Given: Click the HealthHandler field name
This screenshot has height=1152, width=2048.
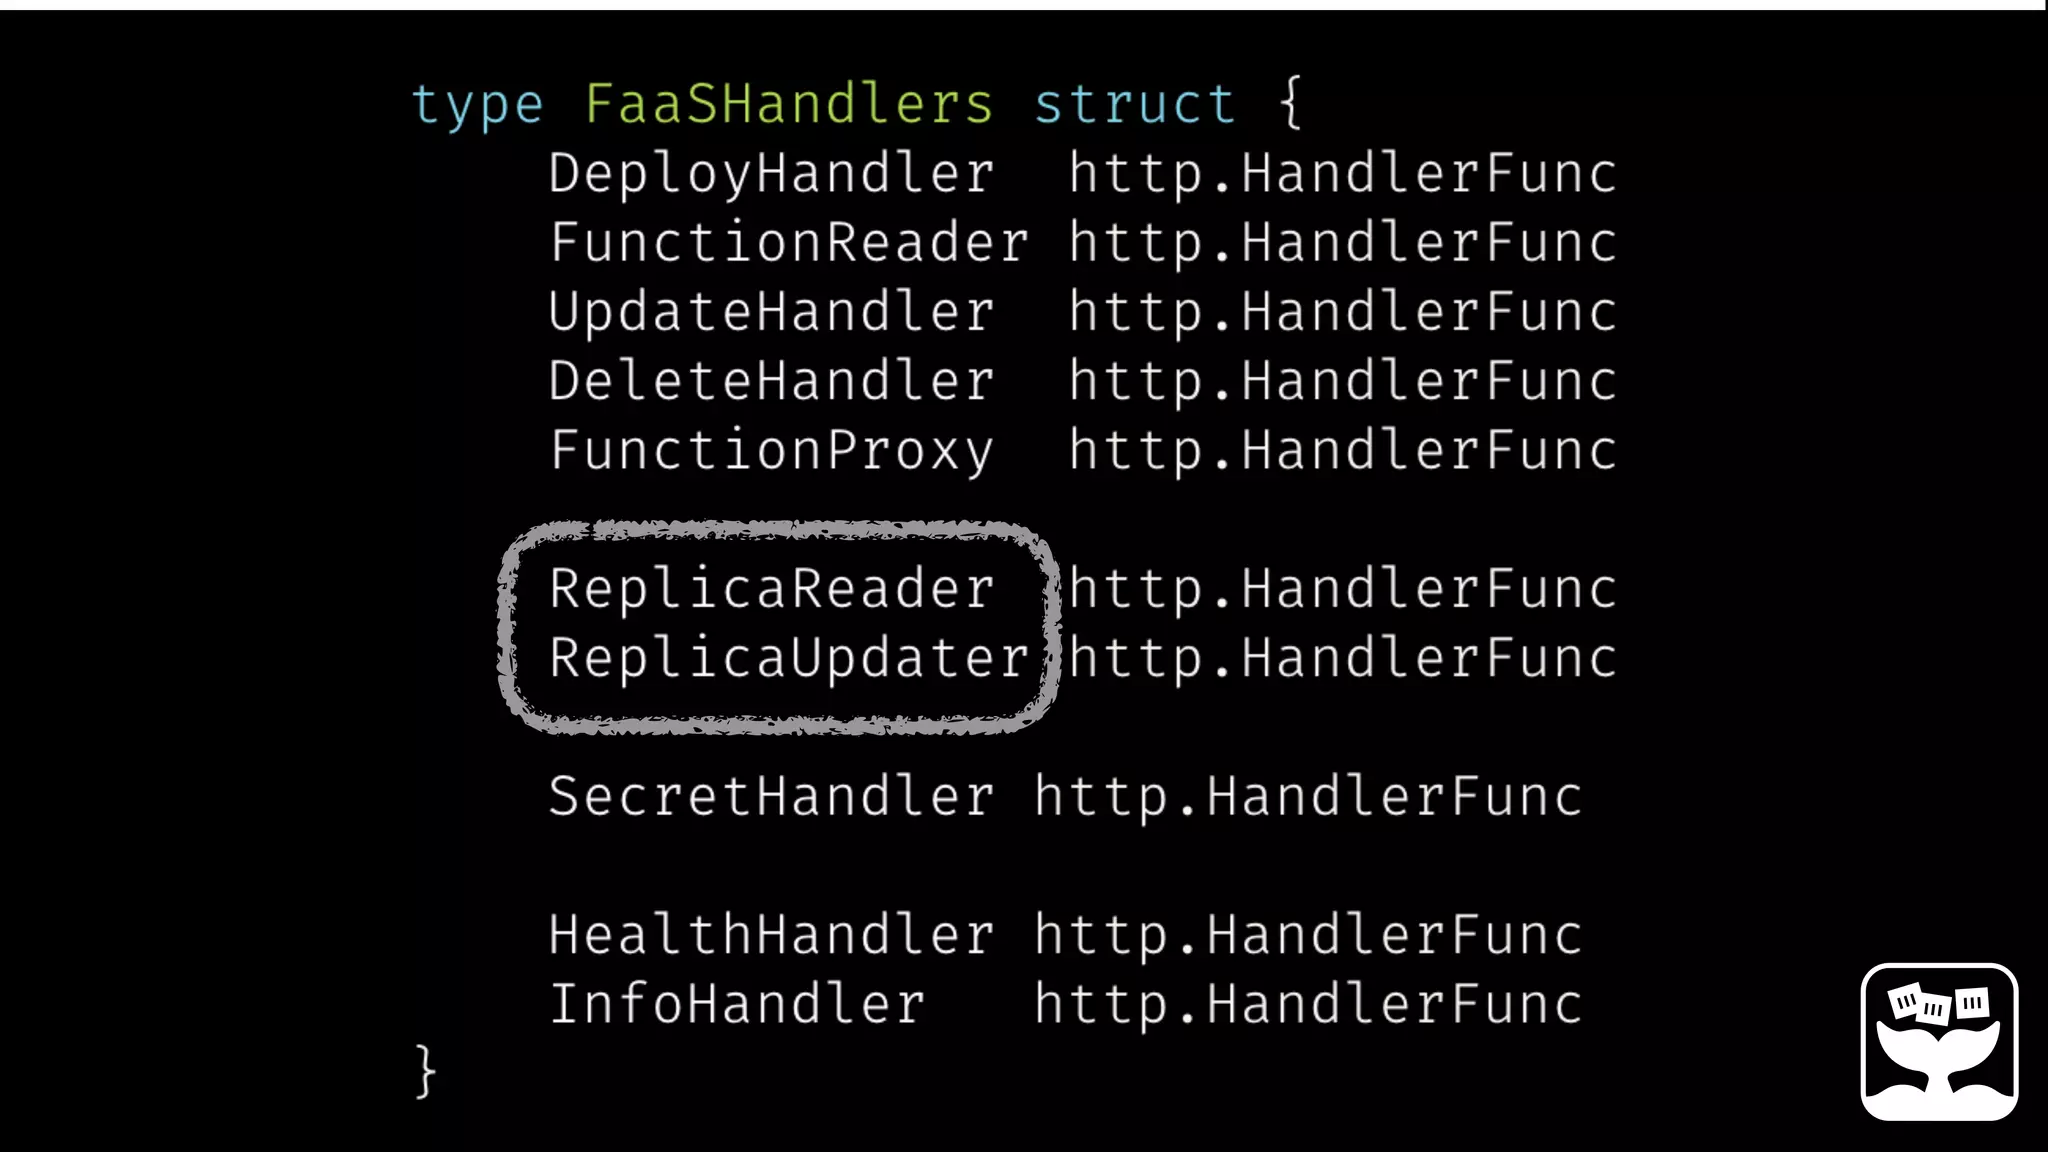Looking at the screenshot, I should tap(772, 935).
